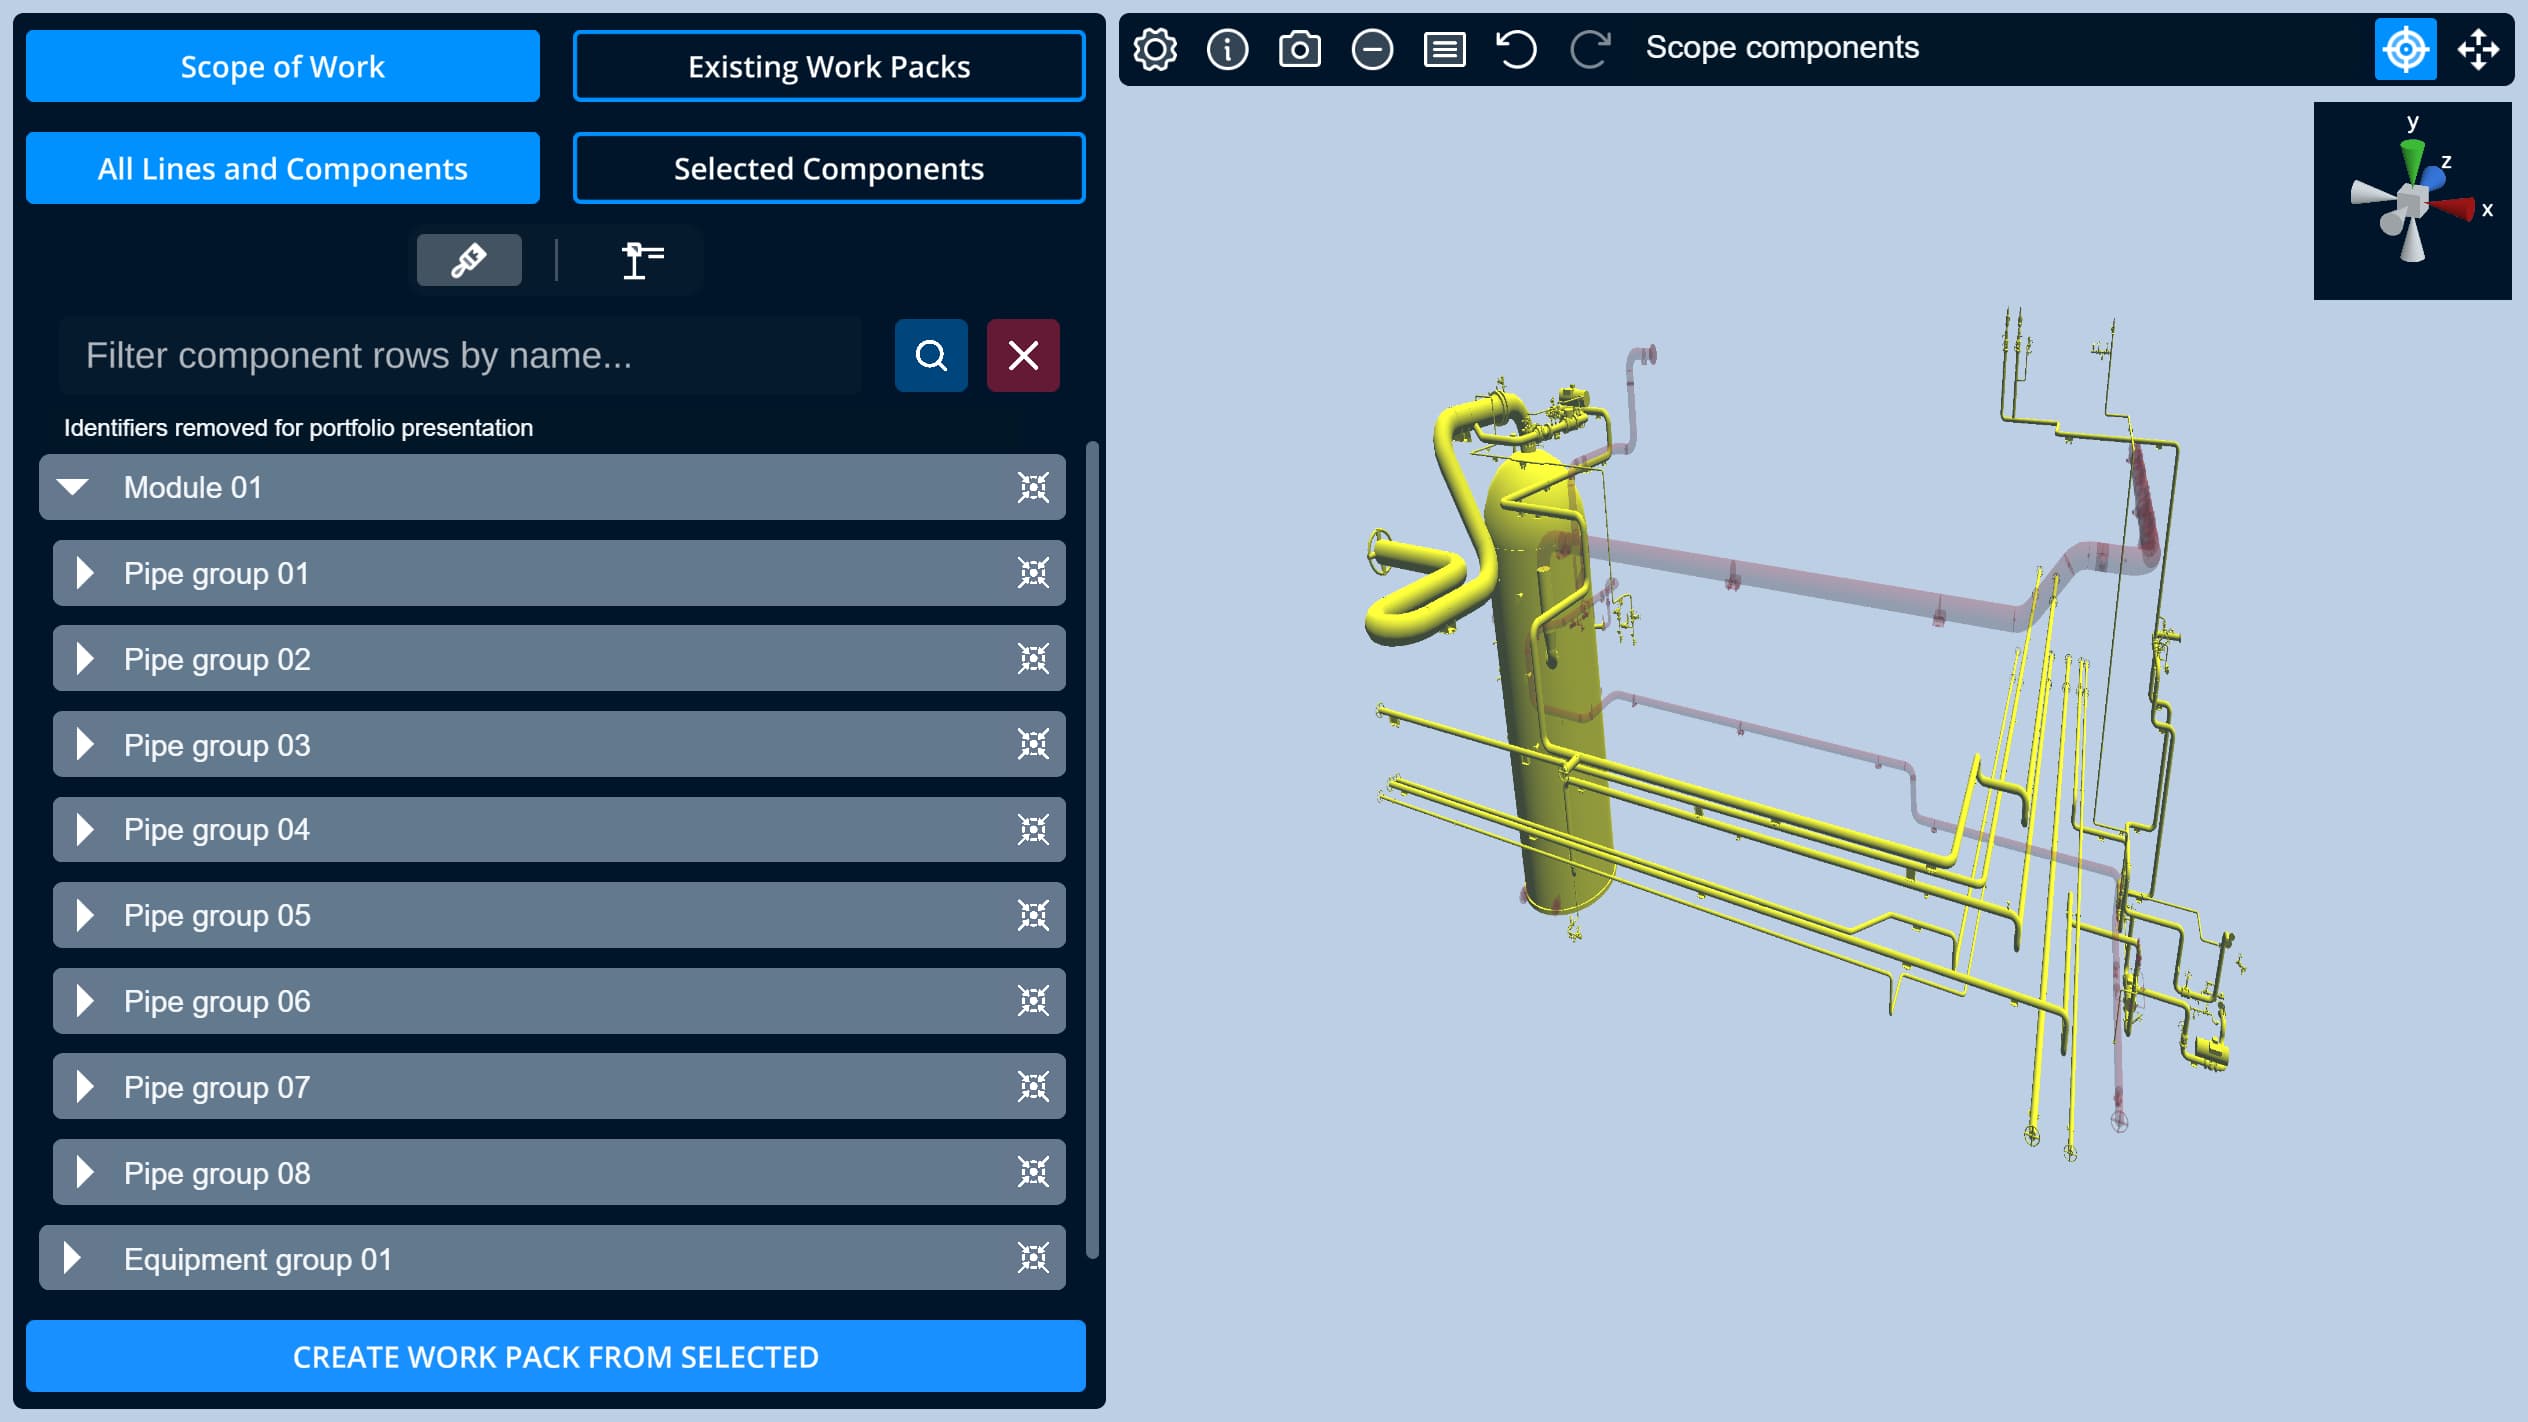Redo the viewer action
This screenshot has height=1422, width=2528.
1589,48
